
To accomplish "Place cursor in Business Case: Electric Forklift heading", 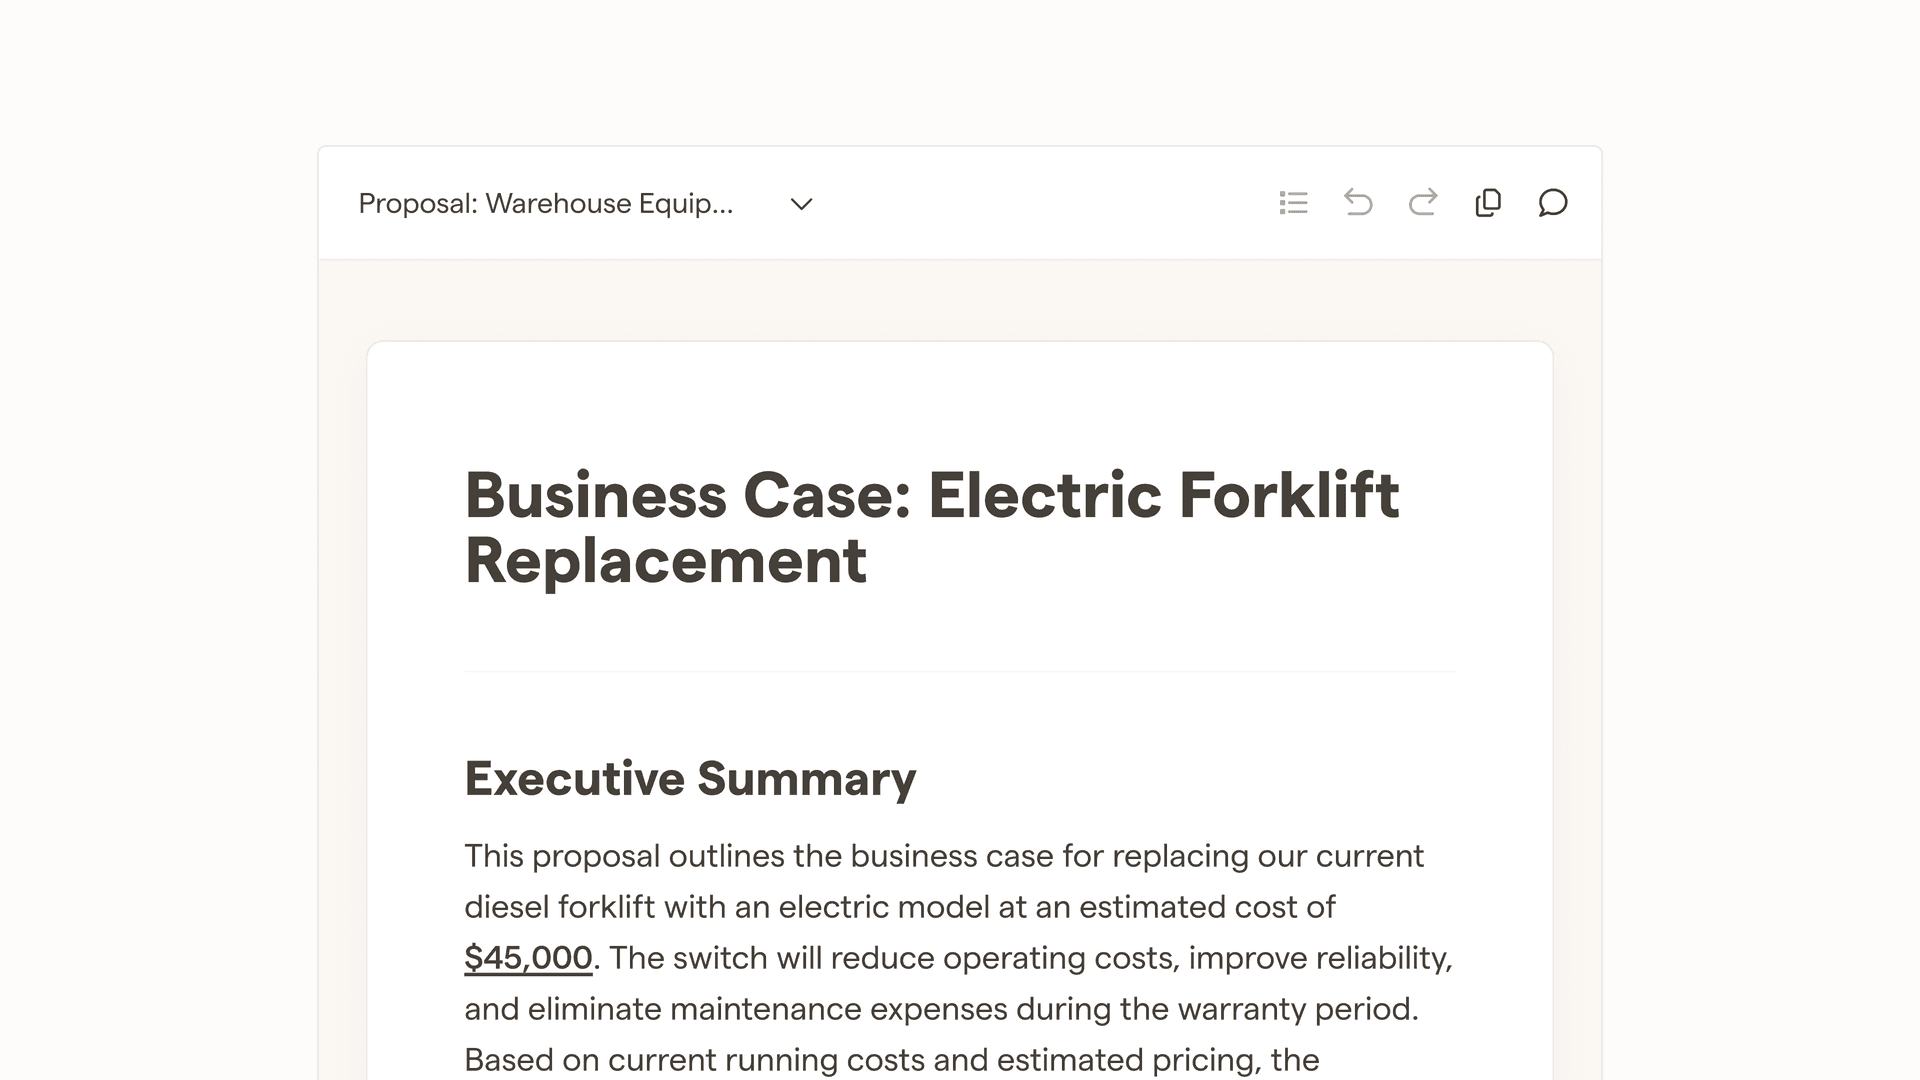I will 932,495.
